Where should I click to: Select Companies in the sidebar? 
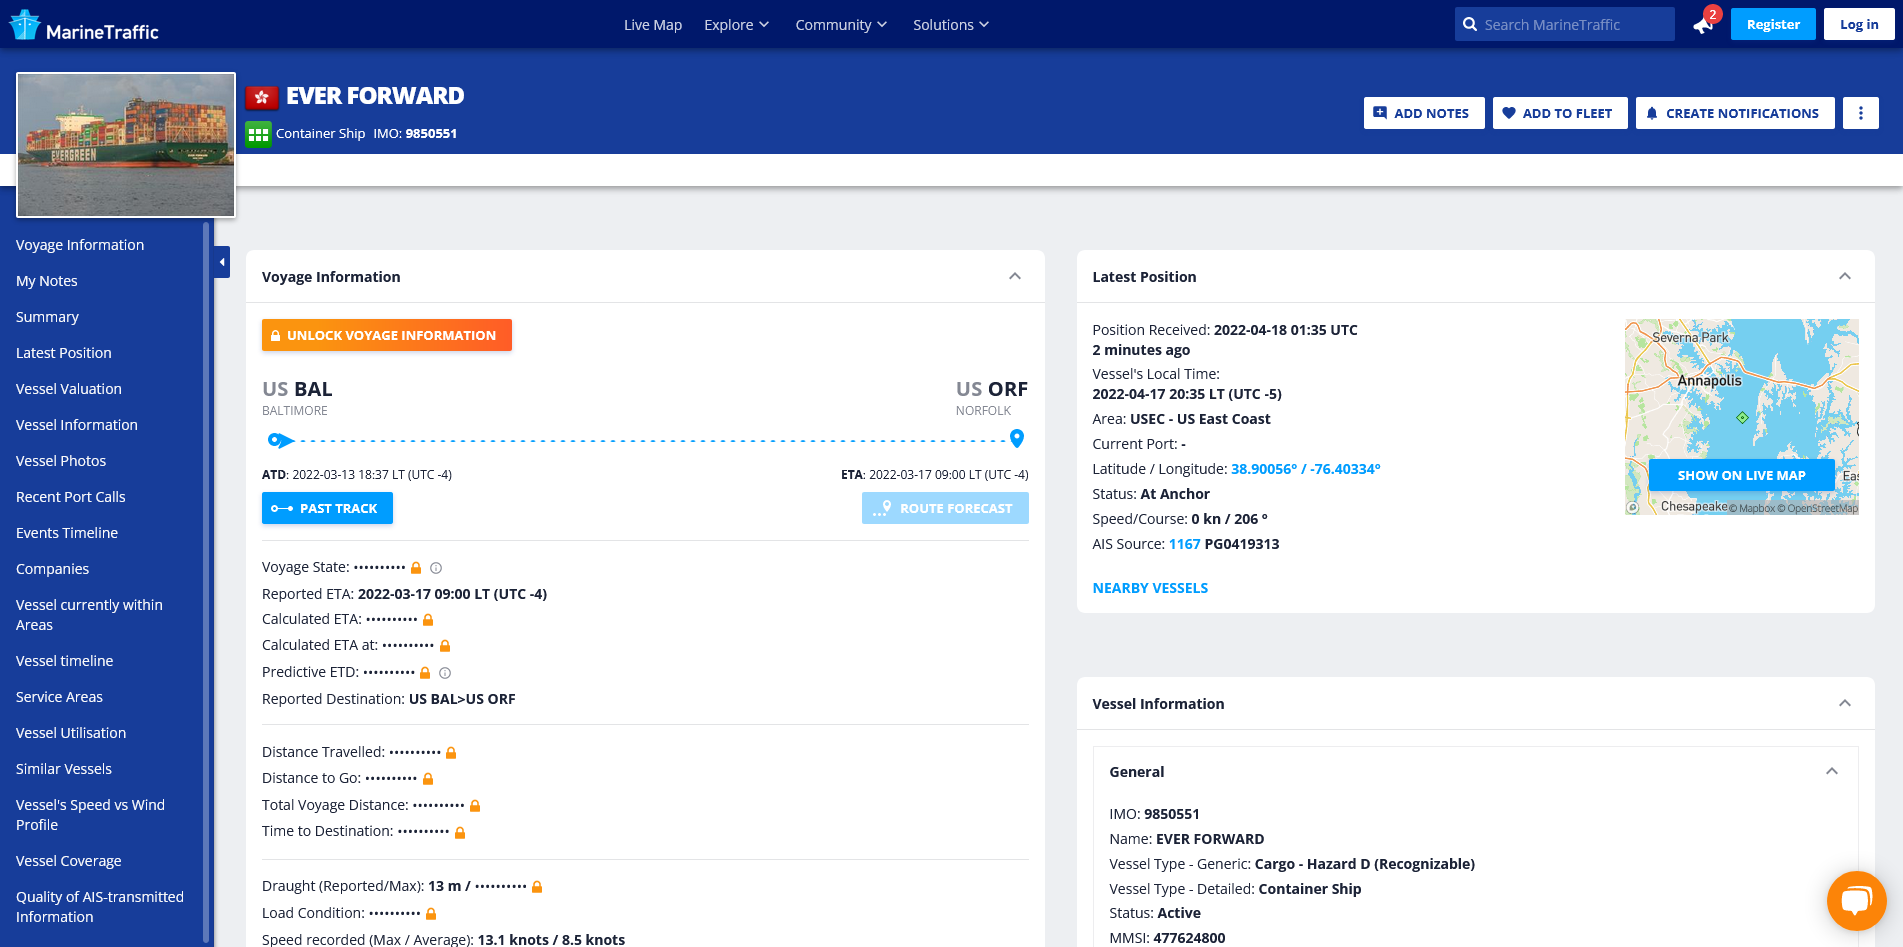(x=53, y=569)
